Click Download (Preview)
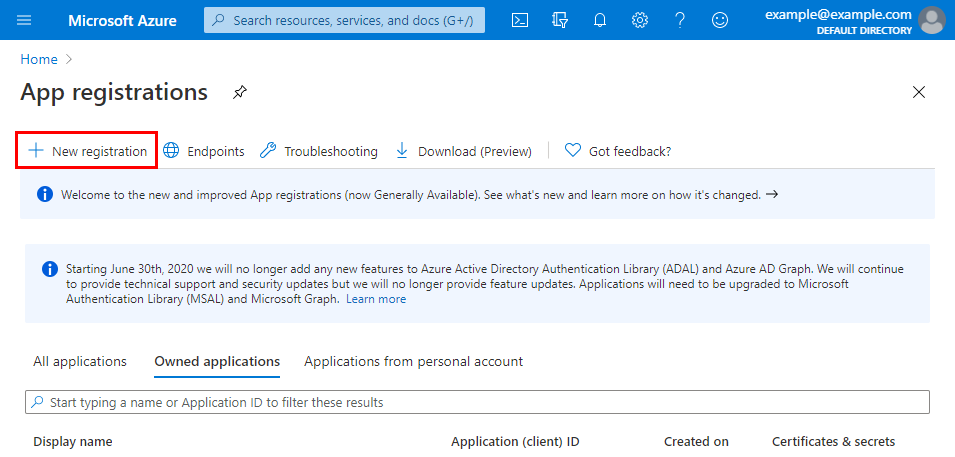Screen dimensions: 955x457 463,151
